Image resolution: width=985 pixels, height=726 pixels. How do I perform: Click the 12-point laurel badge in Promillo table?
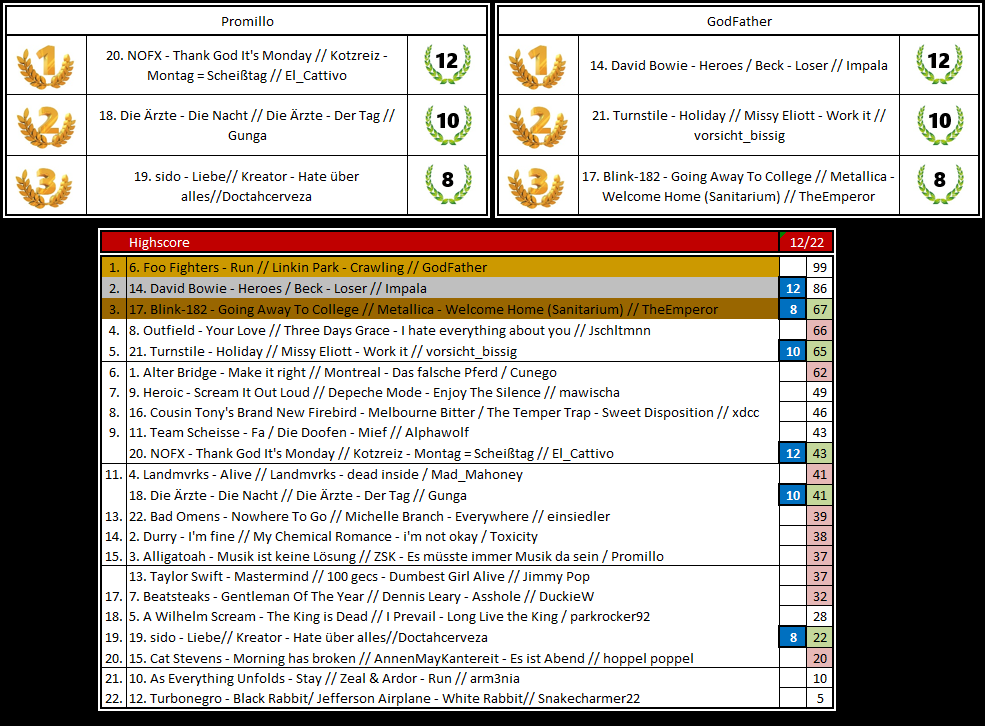[447, 63]
